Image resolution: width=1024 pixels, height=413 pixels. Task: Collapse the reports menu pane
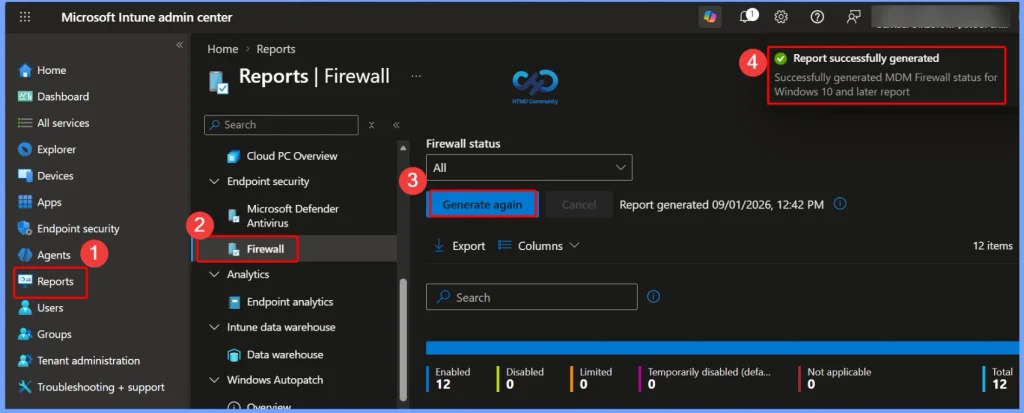[396, 125]
